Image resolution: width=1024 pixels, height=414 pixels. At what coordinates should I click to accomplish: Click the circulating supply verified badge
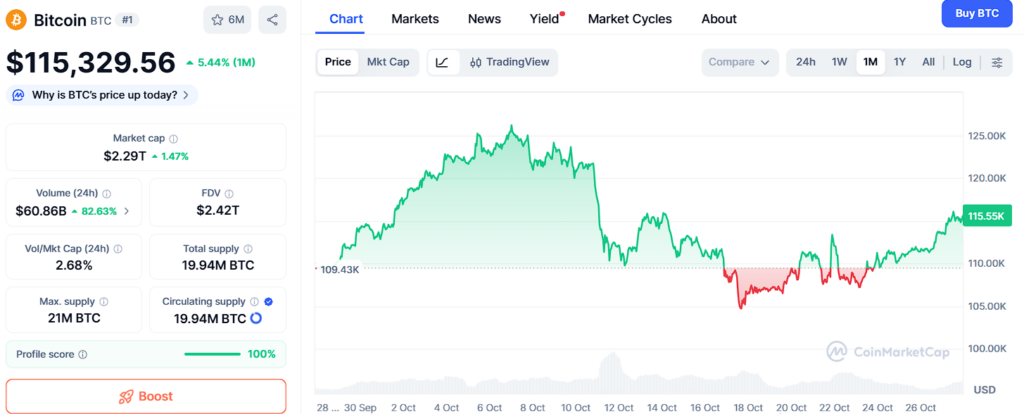click(268, 301)
